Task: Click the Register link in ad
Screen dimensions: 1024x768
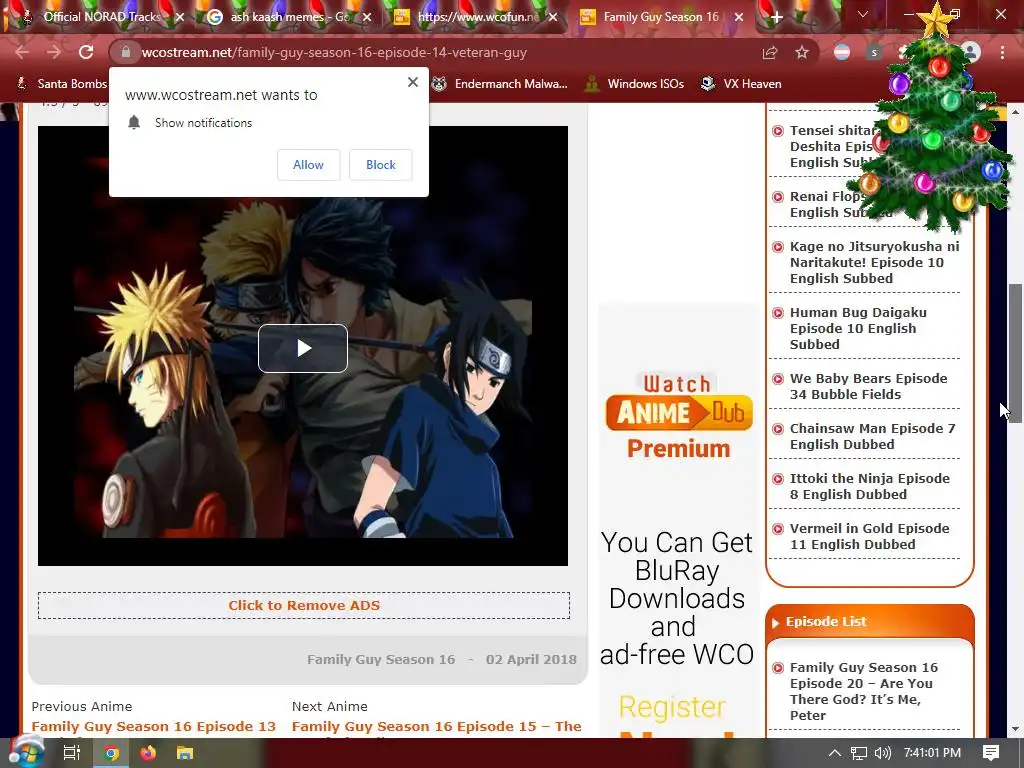Action: coord(672,707)
